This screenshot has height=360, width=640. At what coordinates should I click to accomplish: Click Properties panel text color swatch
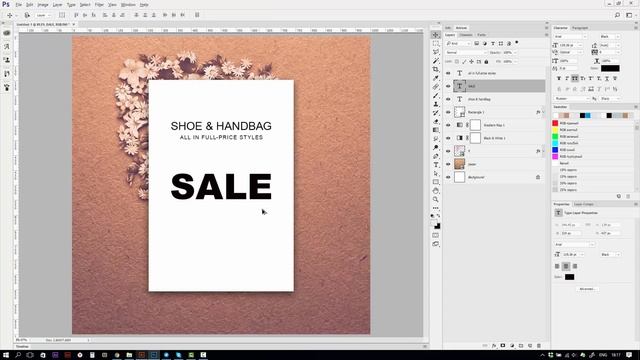569,277
